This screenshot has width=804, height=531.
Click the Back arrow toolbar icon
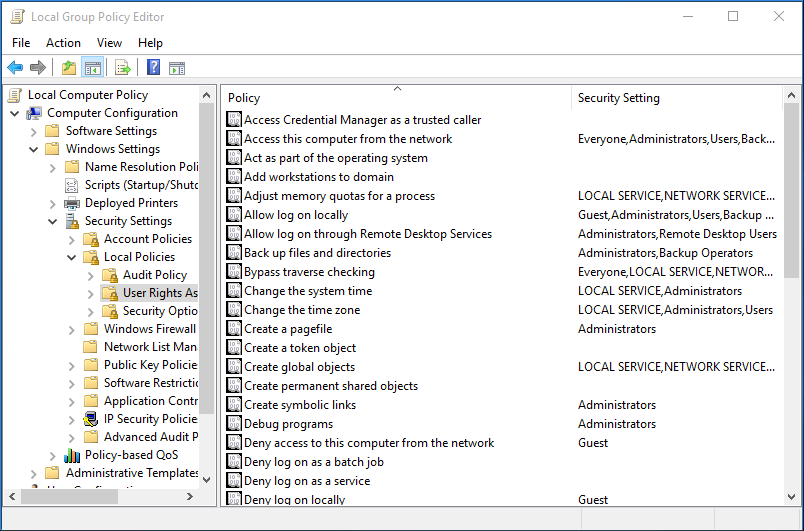pyautogui.click(x=15, y=68)
